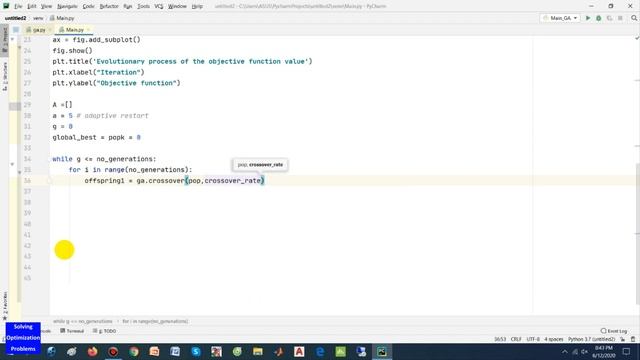
Task: Switch to PyCharm in the taskbar
Action: (382, 351)
